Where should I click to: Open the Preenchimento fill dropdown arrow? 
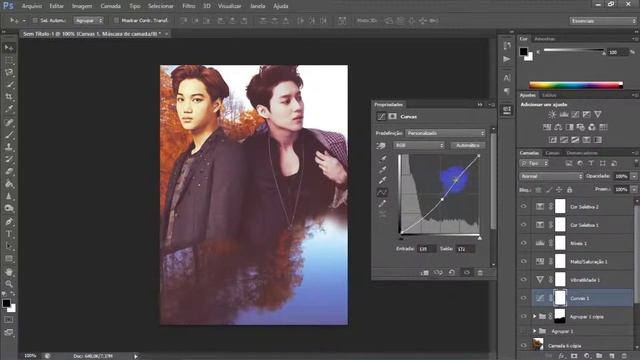634,189
